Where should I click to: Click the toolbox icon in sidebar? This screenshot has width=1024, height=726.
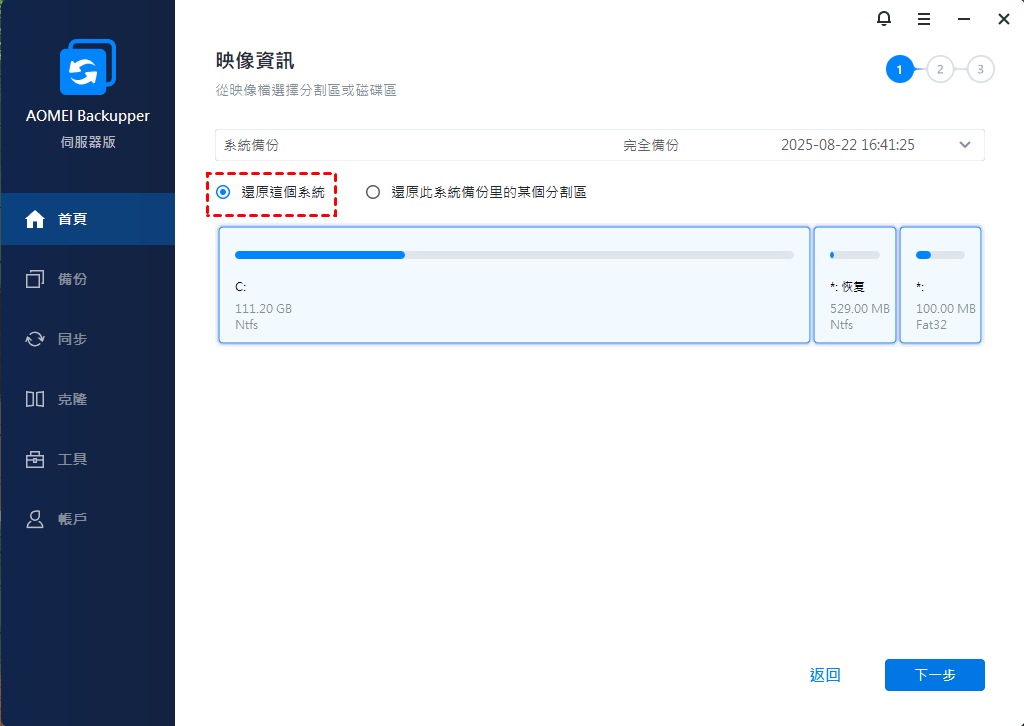(x=35, y=459)
